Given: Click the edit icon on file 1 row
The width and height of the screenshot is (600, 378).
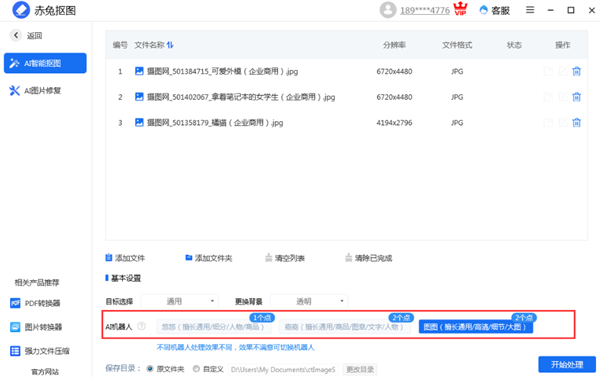Looking at the screenshot, I should pyautogui.click(x=563, y=71).
